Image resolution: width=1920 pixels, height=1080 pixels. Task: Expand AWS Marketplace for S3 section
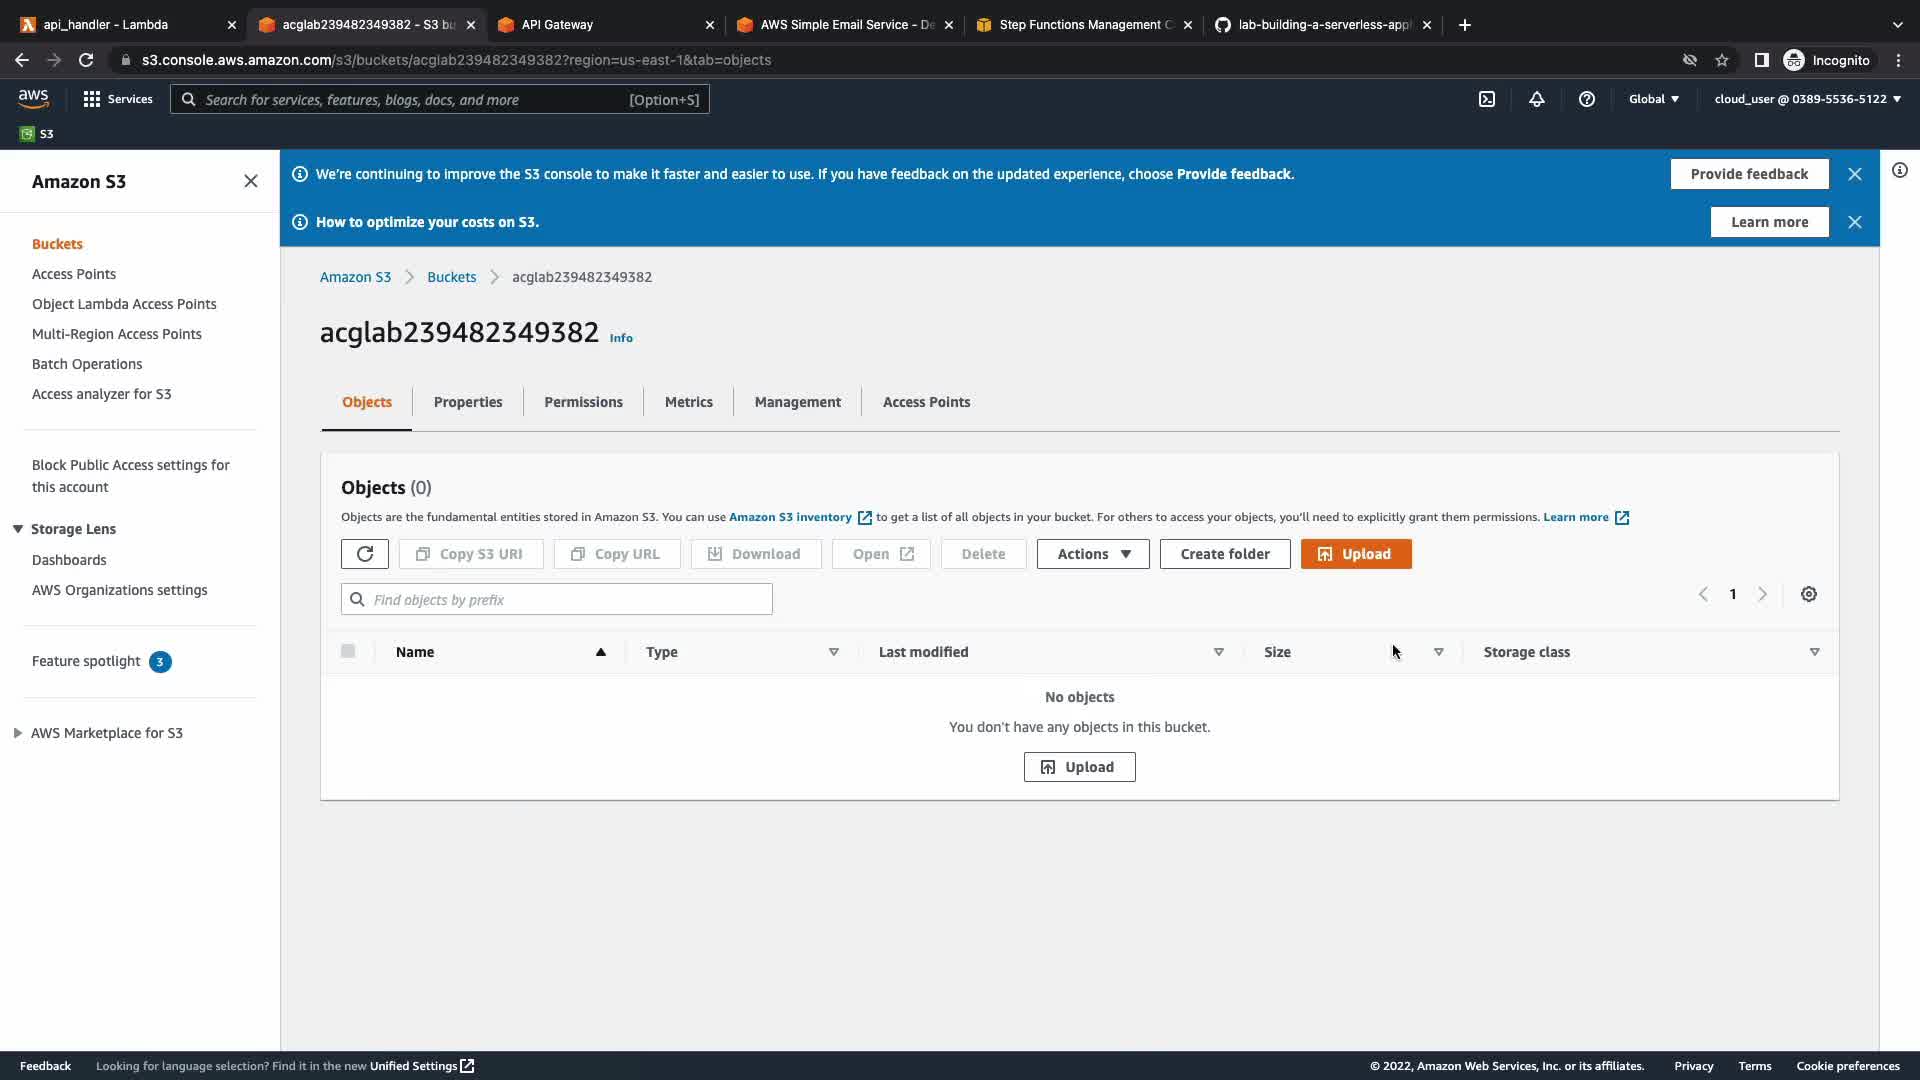click(18, 733)
